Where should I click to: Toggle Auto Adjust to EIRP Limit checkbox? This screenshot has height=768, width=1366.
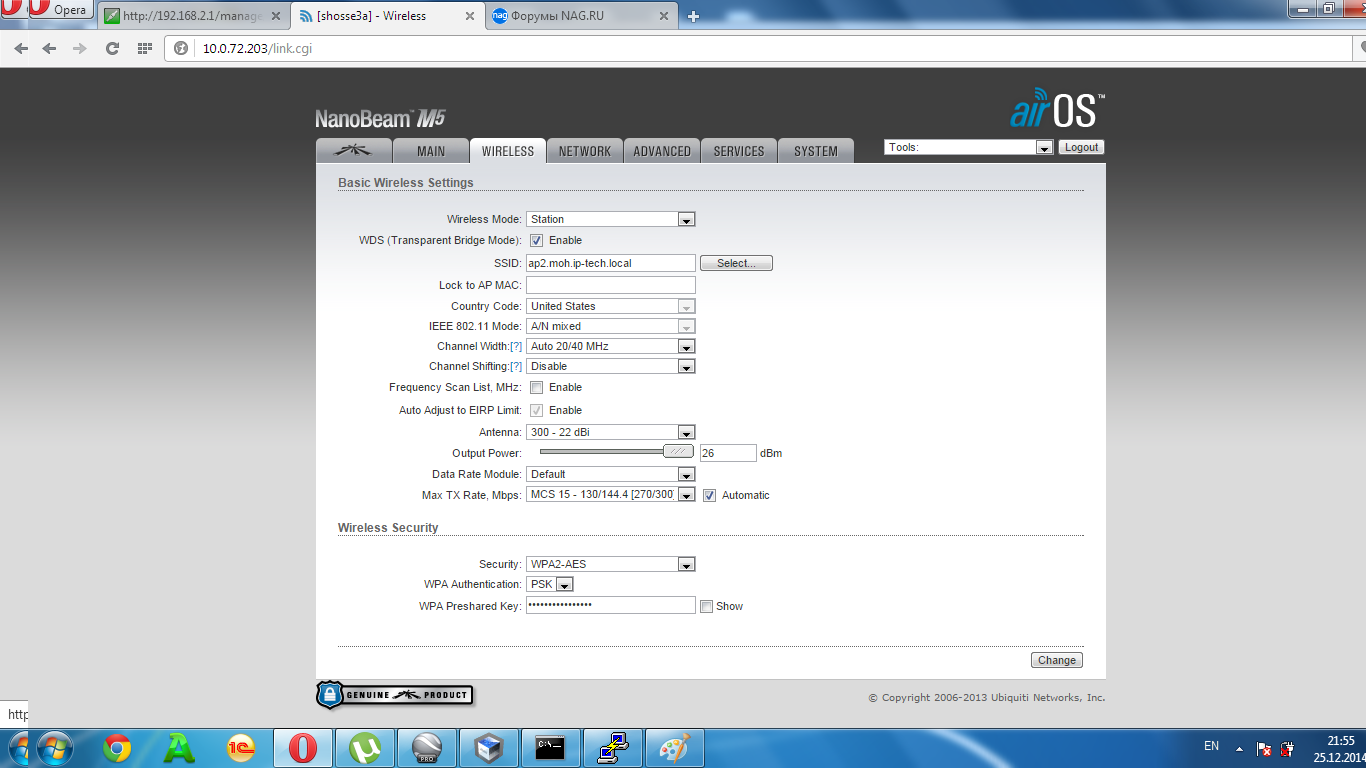(x=536, y=410)
